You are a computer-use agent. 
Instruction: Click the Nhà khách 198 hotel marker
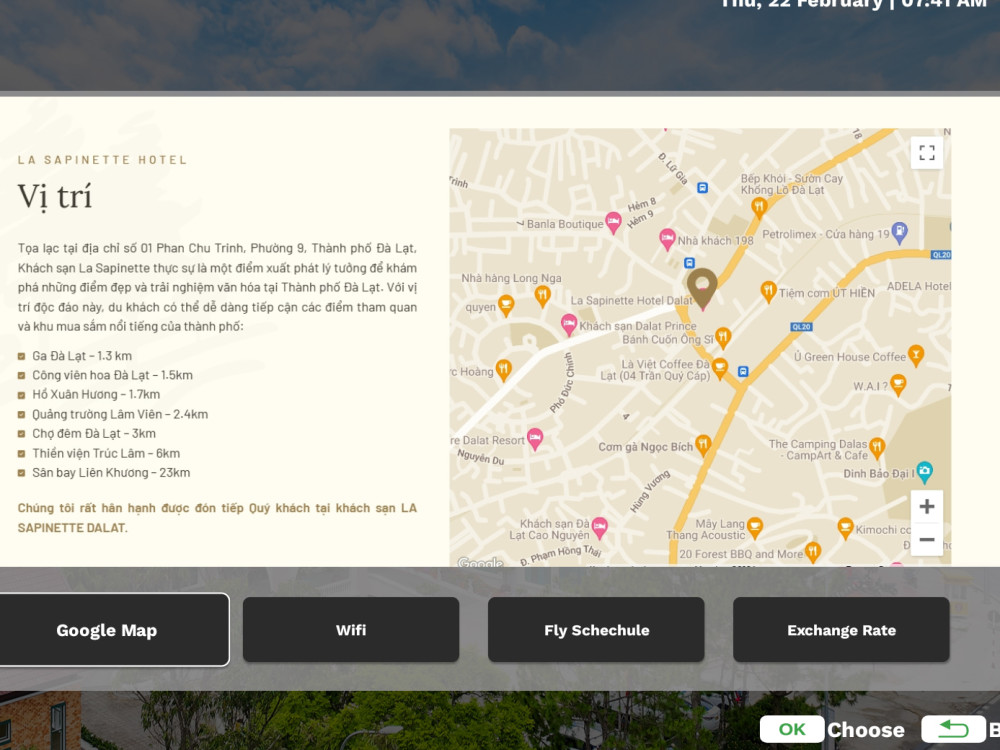point(667,239)
